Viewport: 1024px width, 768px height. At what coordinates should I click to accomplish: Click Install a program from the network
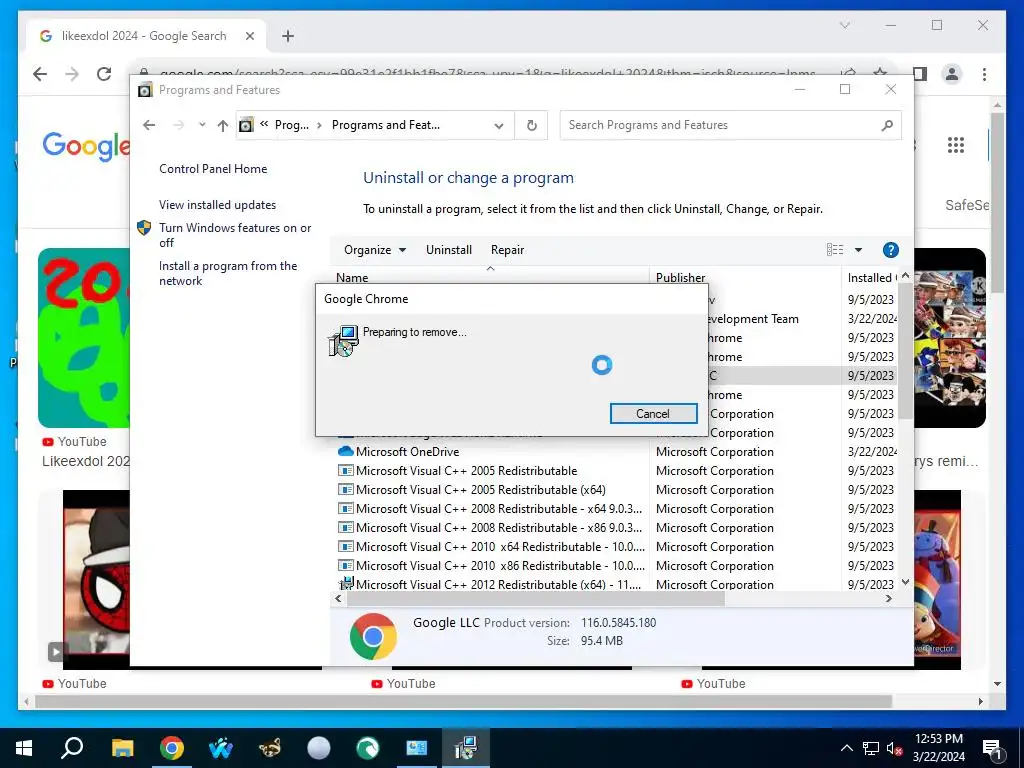(x=228, y=273)
